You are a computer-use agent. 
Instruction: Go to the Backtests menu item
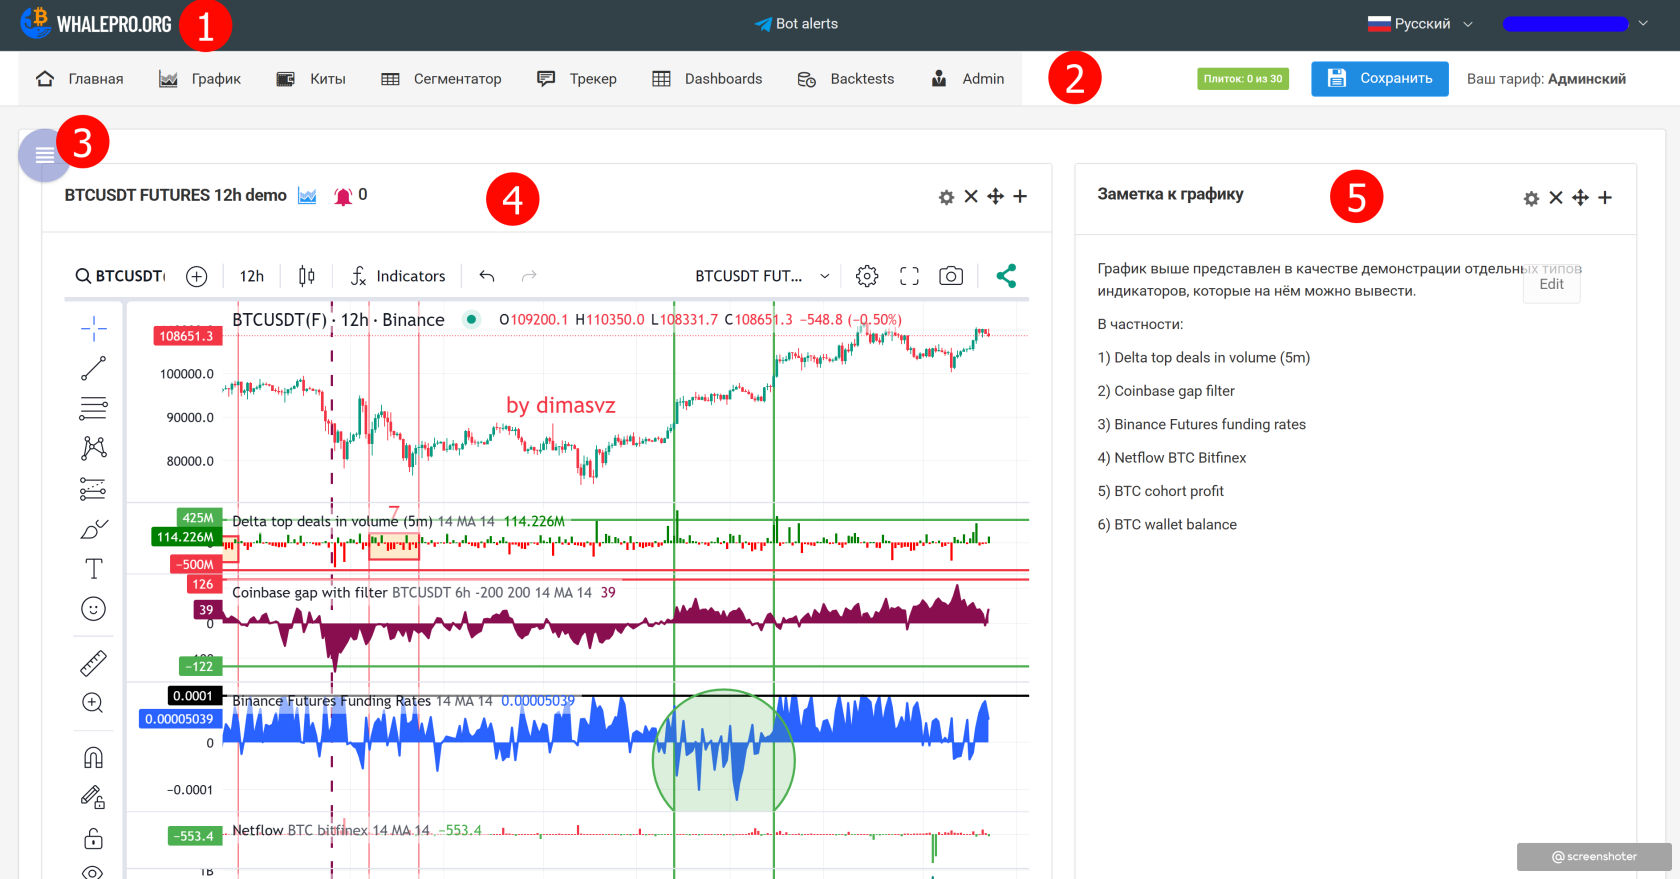pos(845,79)
